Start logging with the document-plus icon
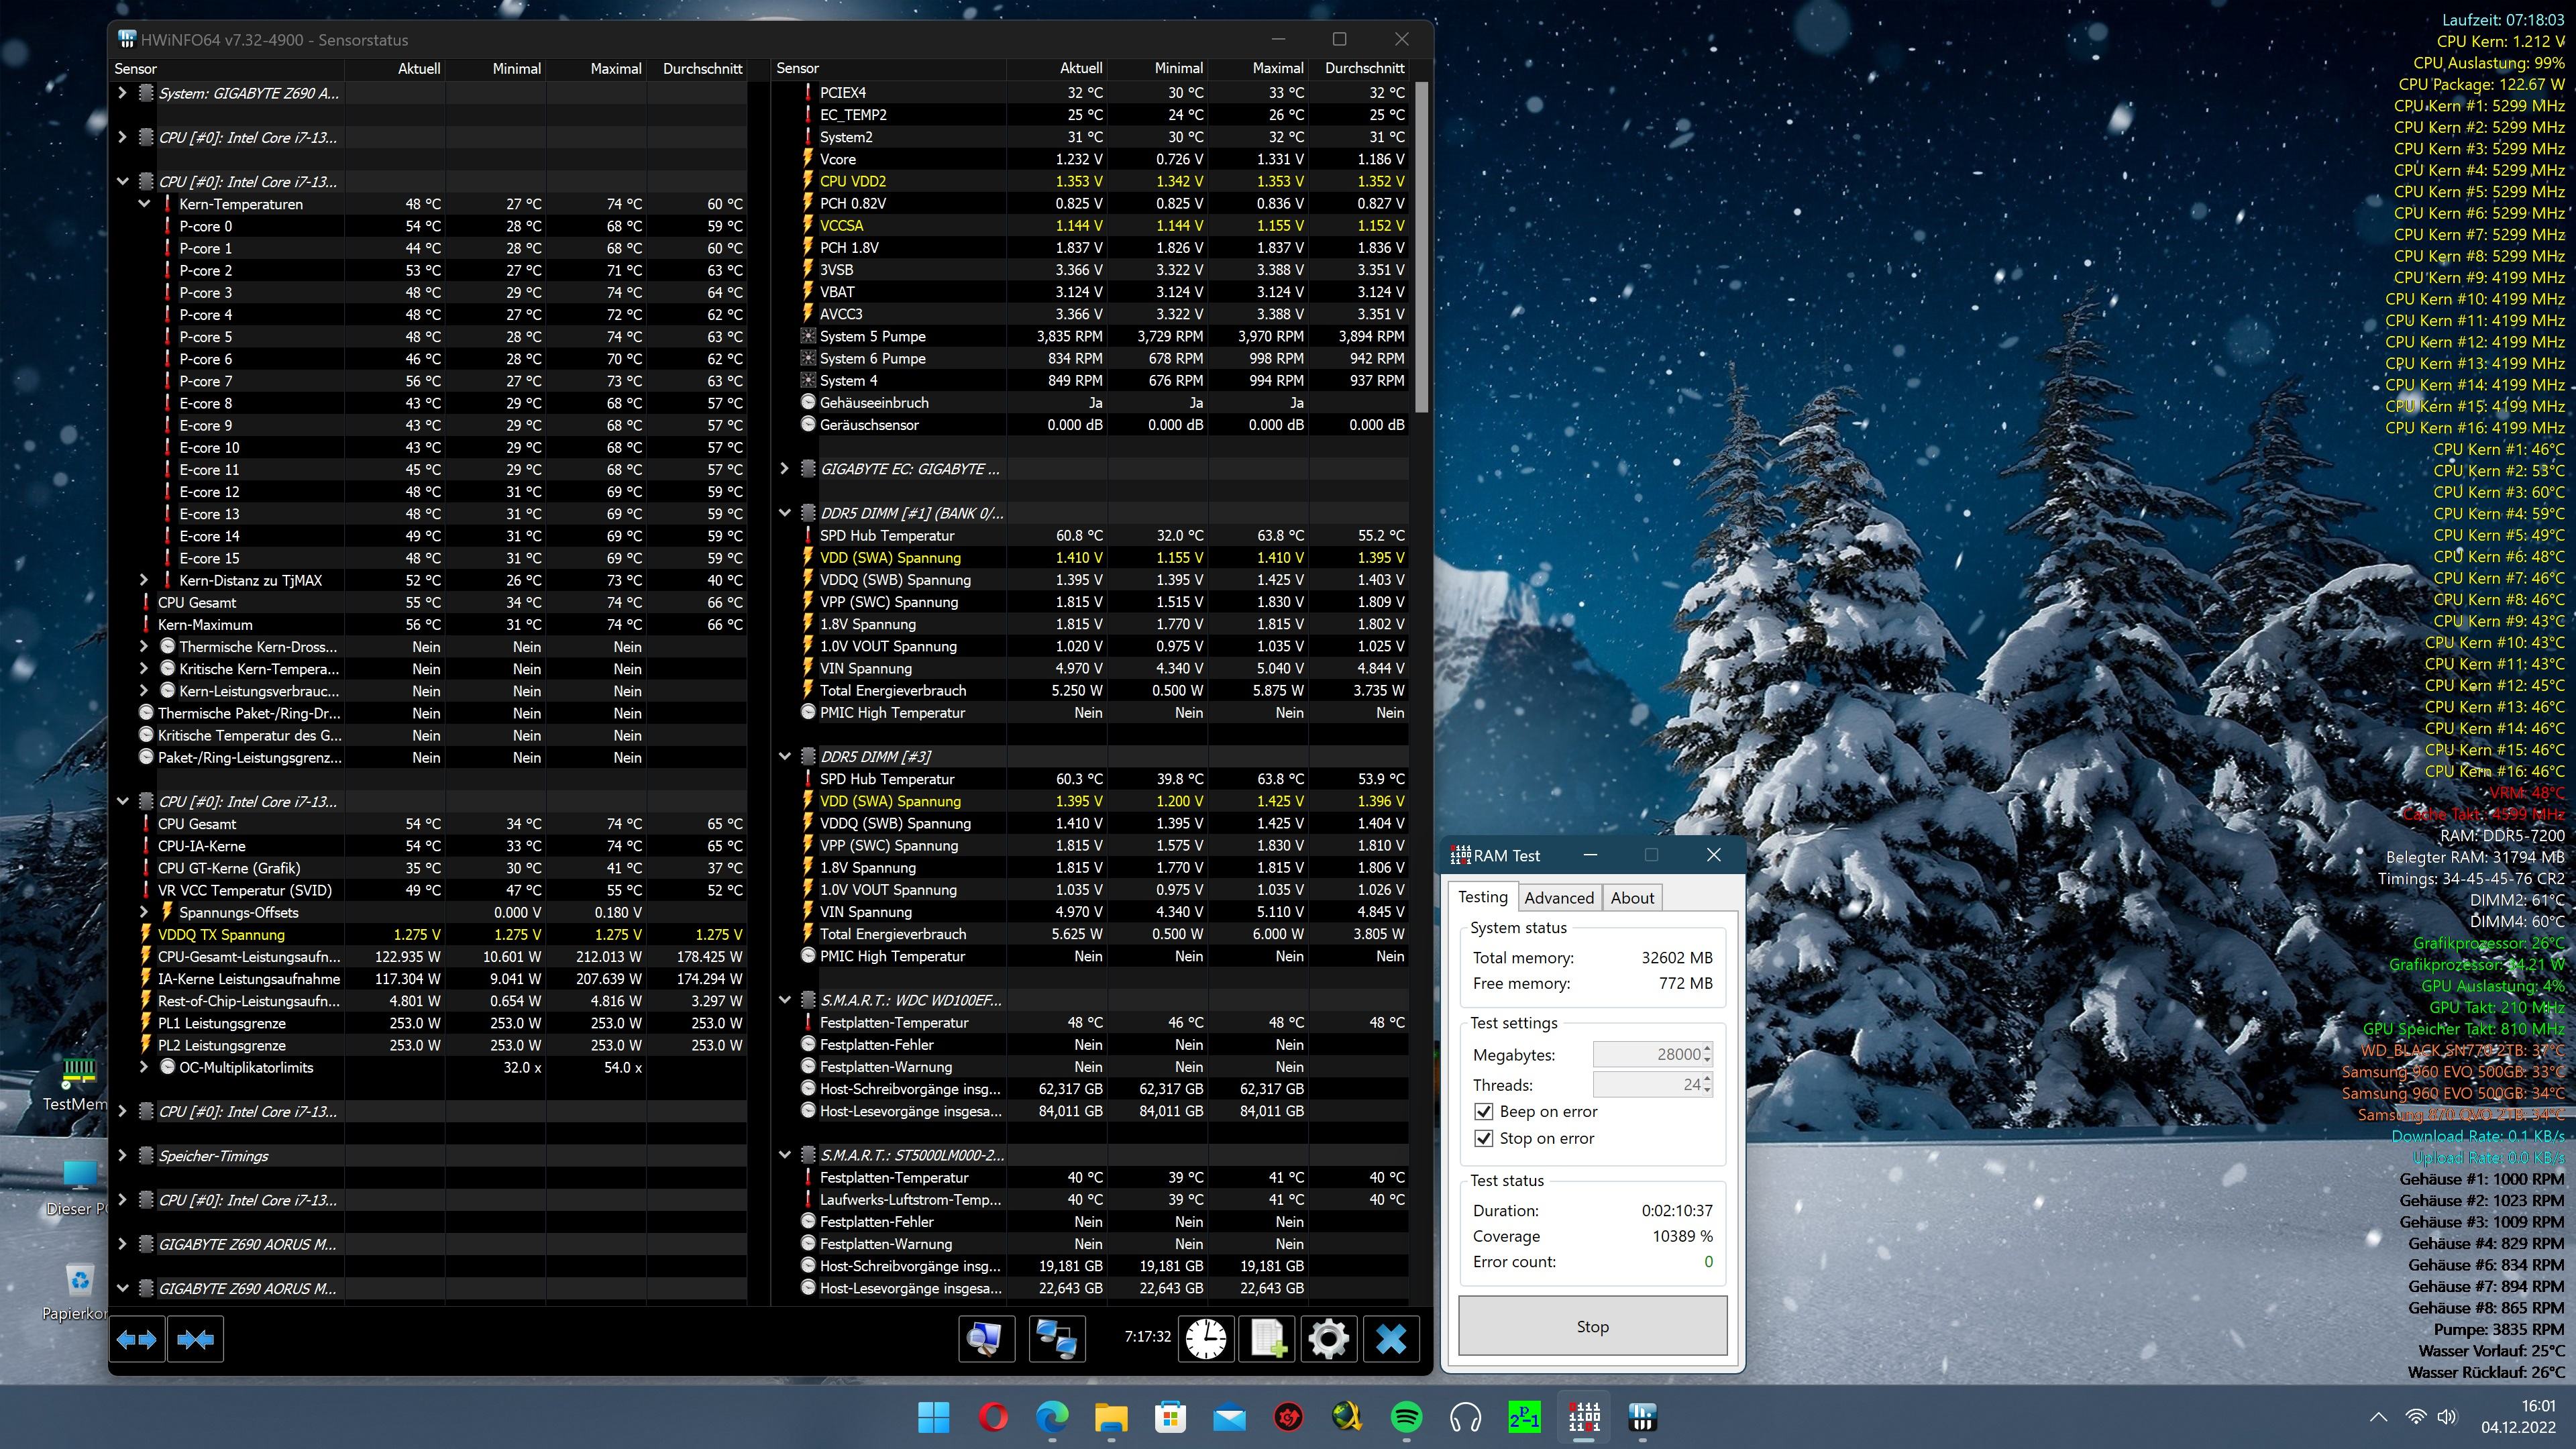Viewport: 2576px width, 1449px height. pyautogui.click(x=1268, y=1339)
